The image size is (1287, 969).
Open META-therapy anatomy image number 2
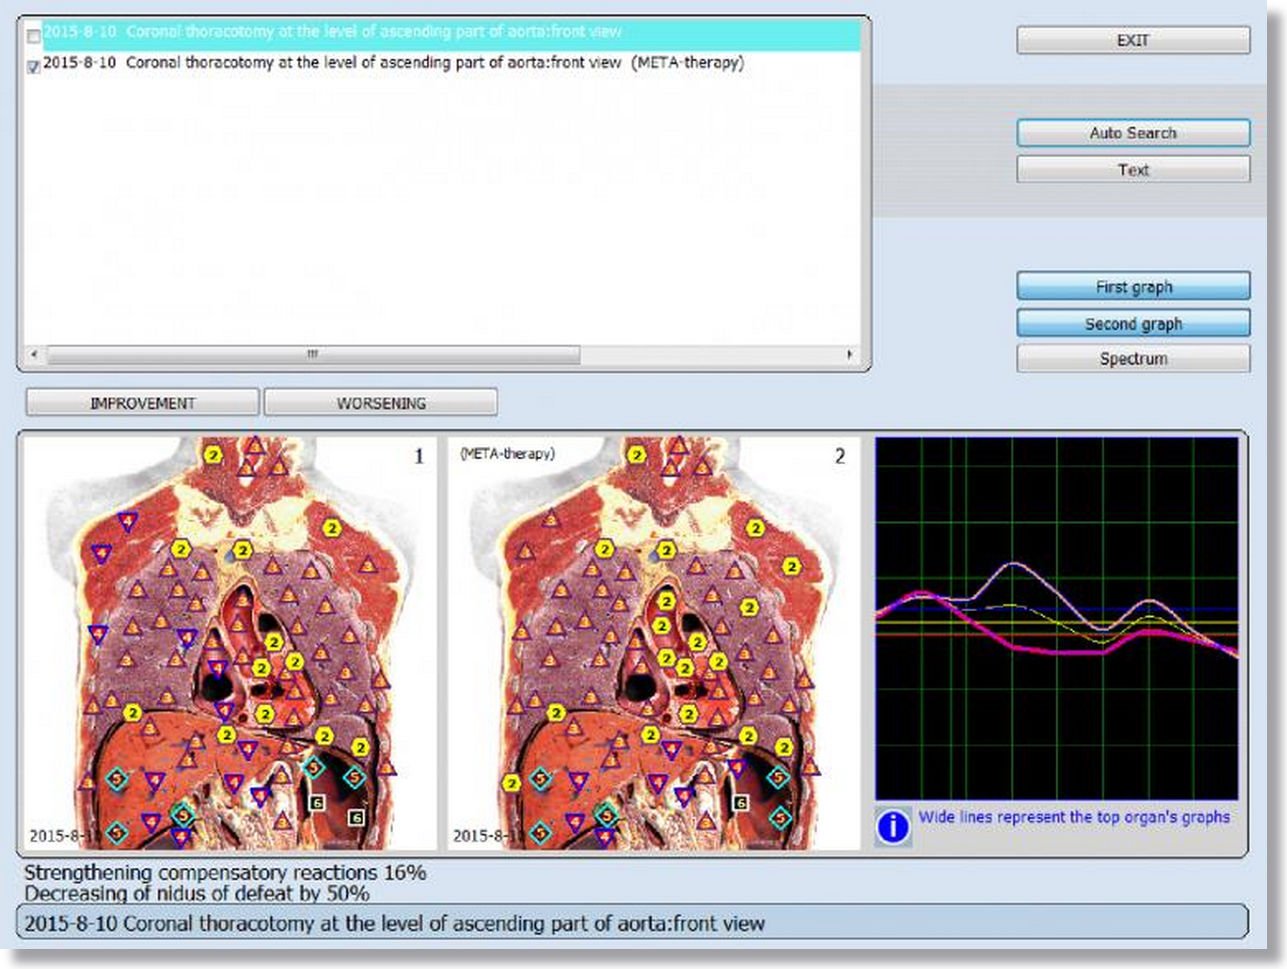click(x=653, y=643)
